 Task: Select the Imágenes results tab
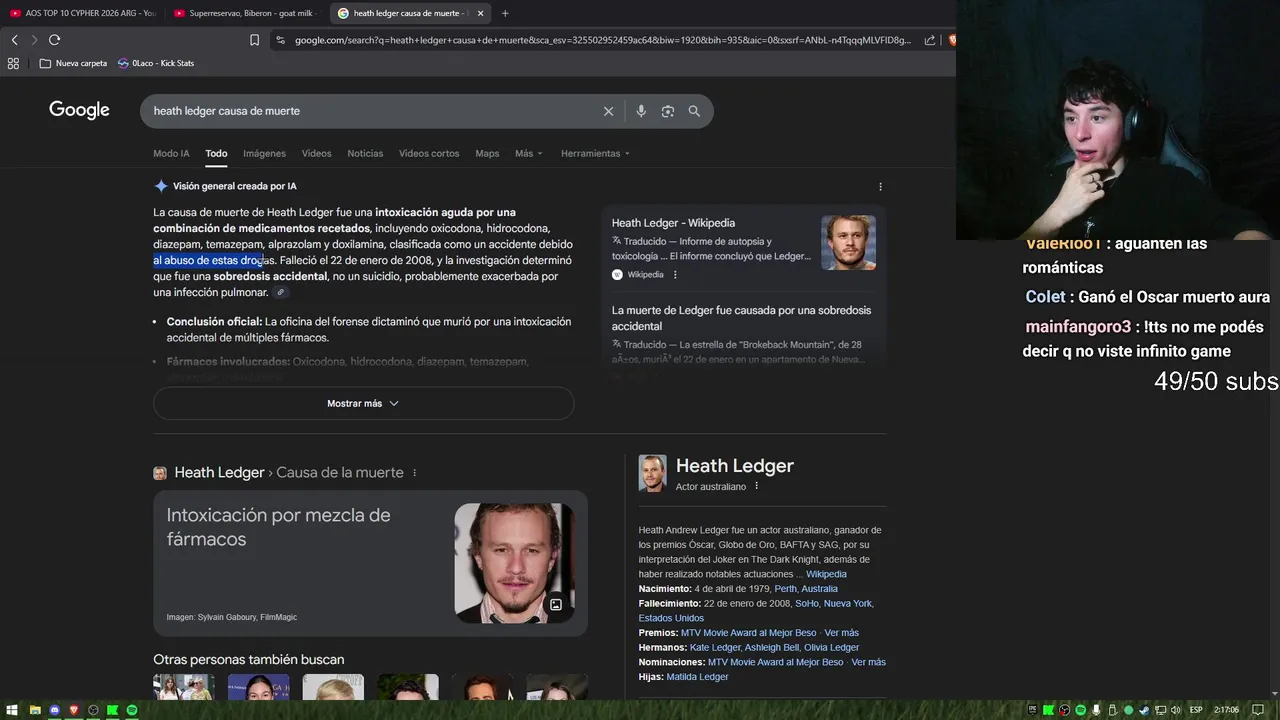point(264,153)
